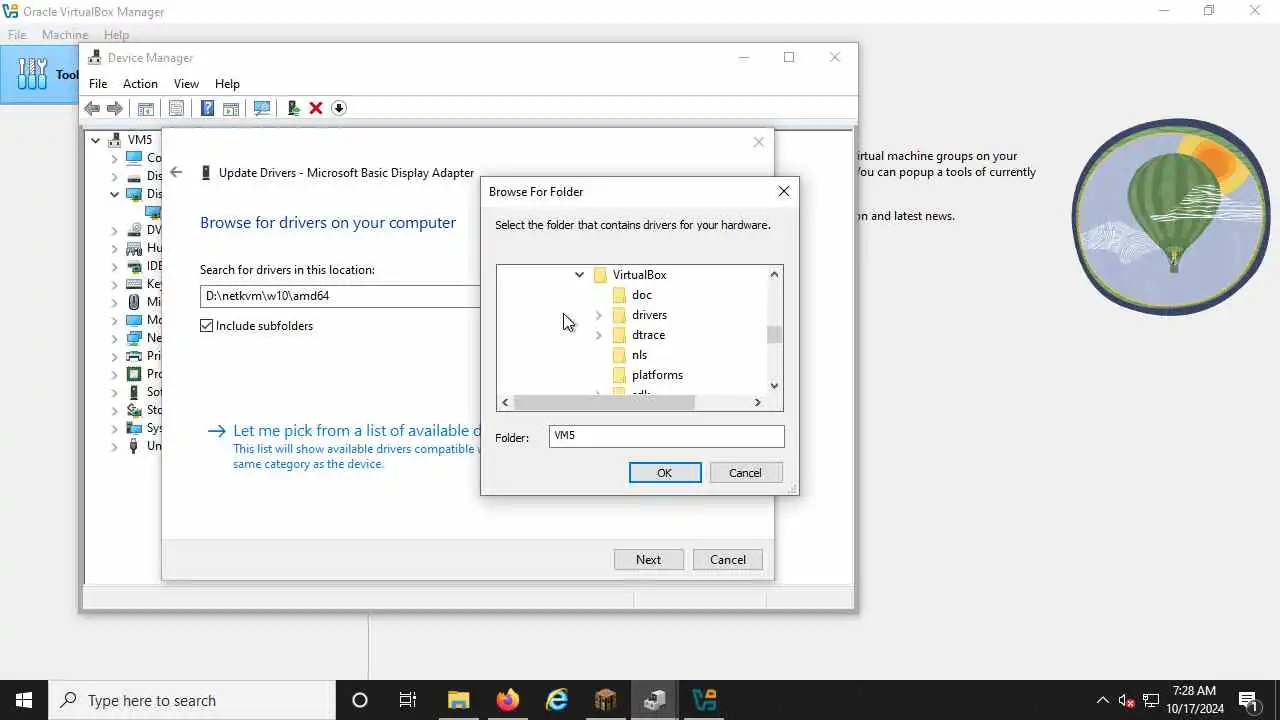This screenshot has height=720, width=1280.
Task: Expand the dtrace folder node
Action: coord(599,335)
